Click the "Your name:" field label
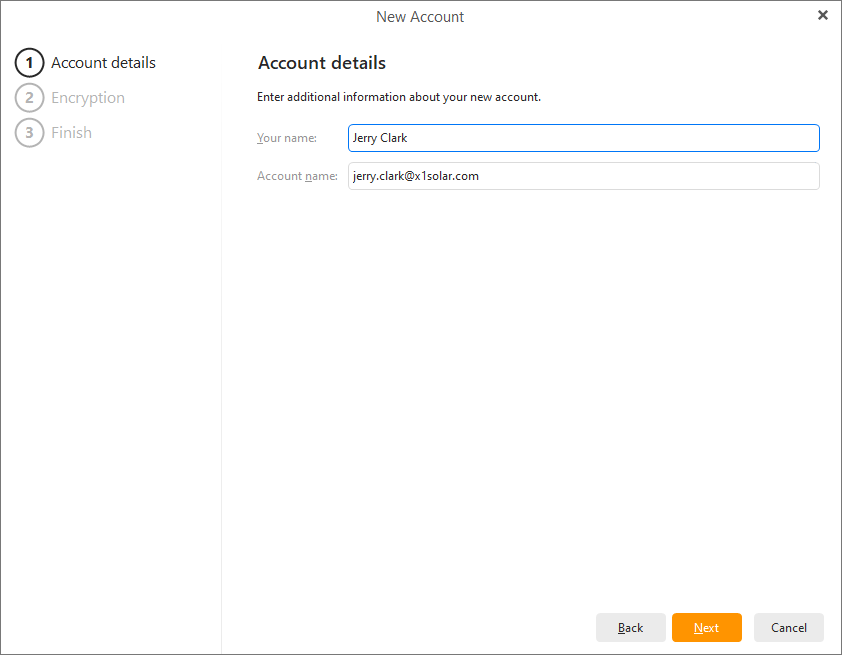Image resolution: width=842 pixels, height=655 pixels. [x=287, y=138]
